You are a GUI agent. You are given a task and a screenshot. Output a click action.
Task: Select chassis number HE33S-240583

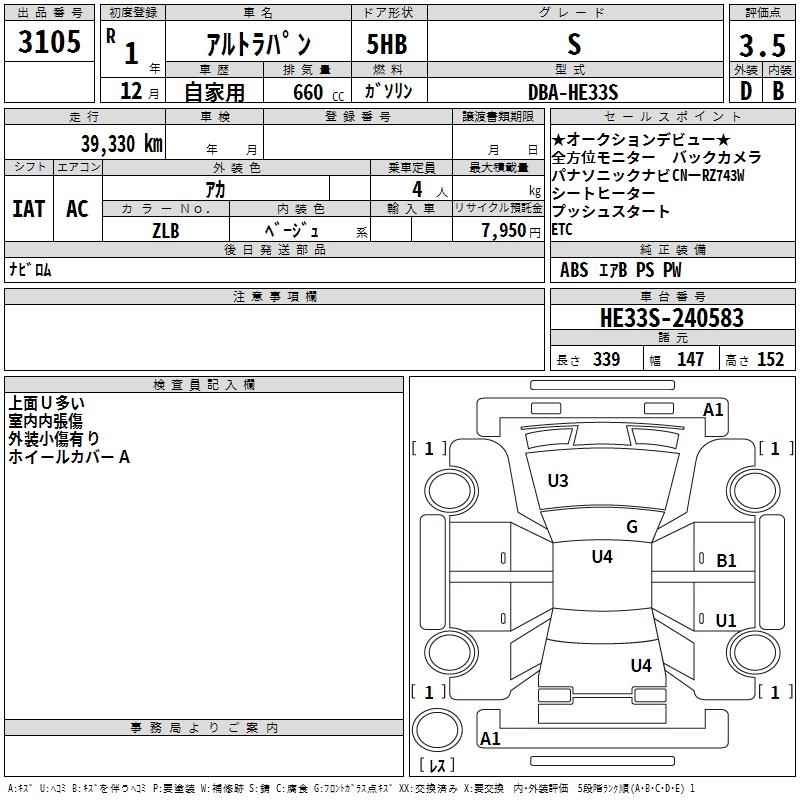click(672, 318)
